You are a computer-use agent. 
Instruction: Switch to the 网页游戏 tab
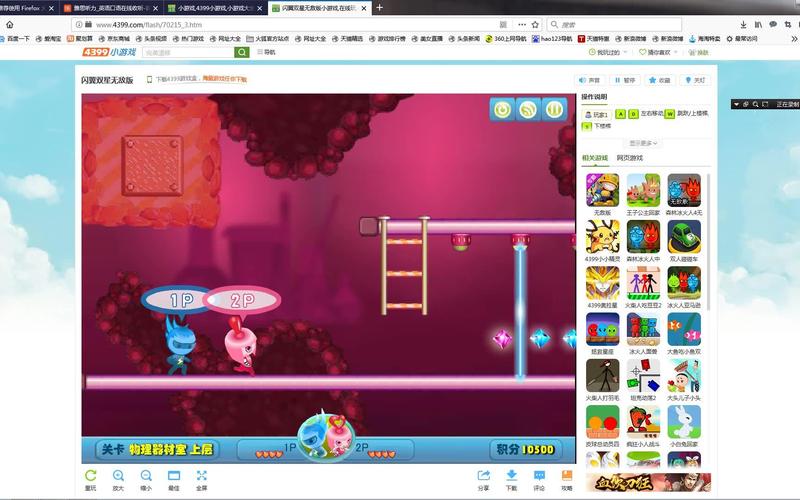[x=630, y=158]
